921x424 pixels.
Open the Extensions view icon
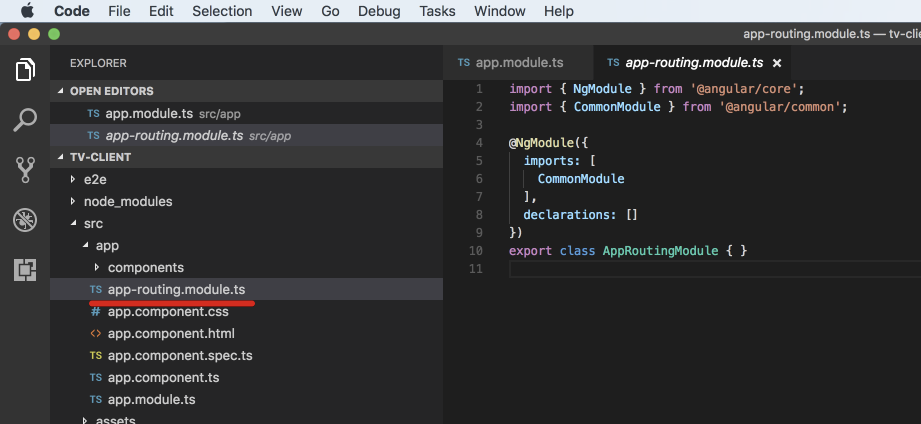(x=25, y=269)
